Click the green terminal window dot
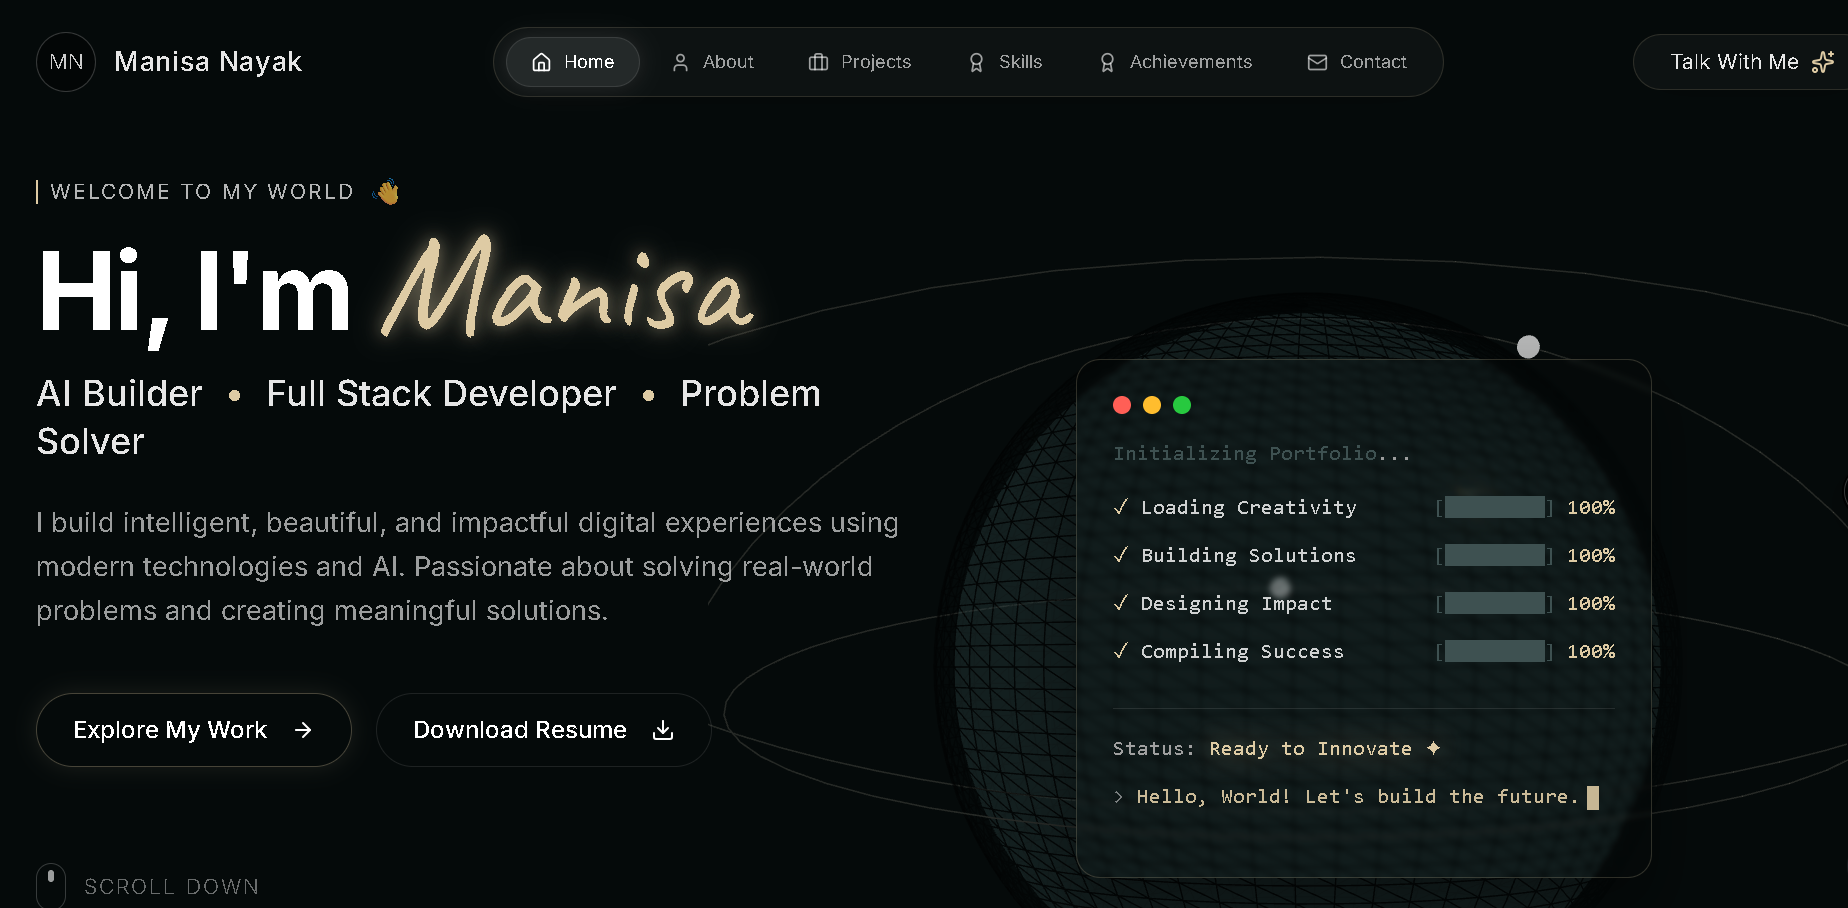Viewport: 1848px width, 908px height. [x=1182, y=405]
